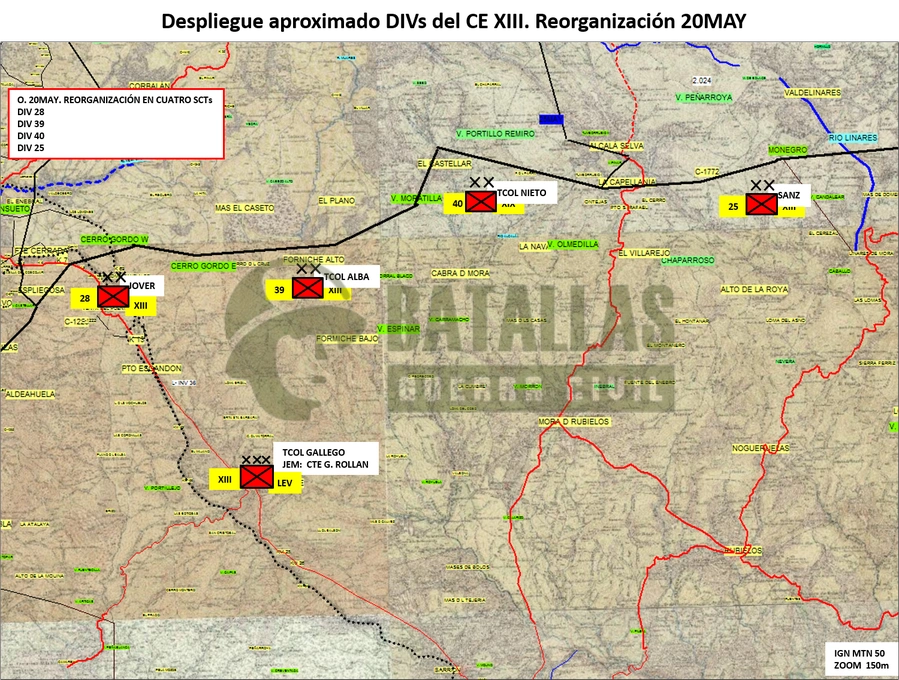Image resolution: width=899 pixels, height=680 pixels.
Task: Click the "VALDELINARES" place label
Action: [812, 92]
